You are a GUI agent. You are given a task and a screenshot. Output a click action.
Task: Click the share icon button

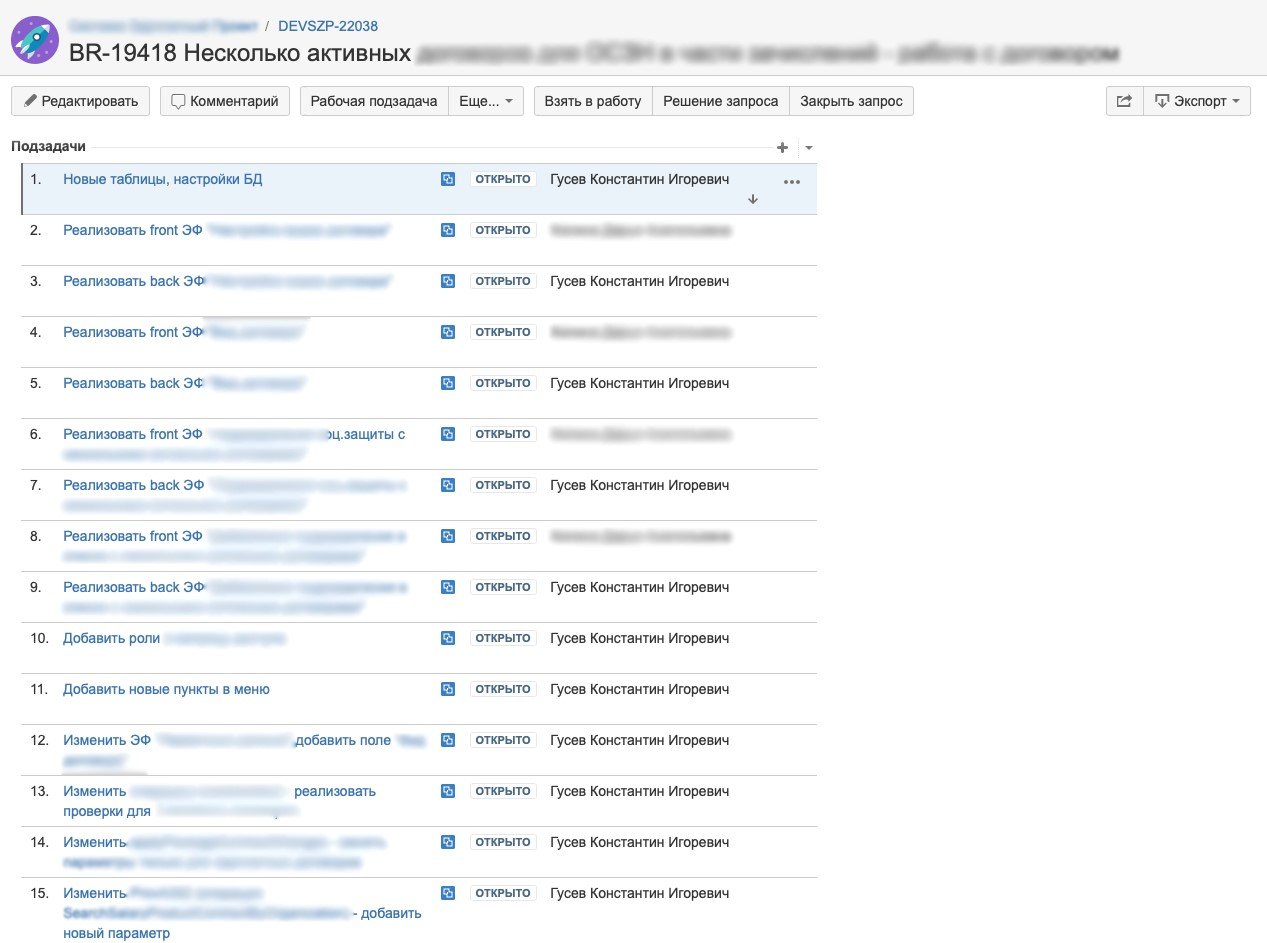[1124, 101]
